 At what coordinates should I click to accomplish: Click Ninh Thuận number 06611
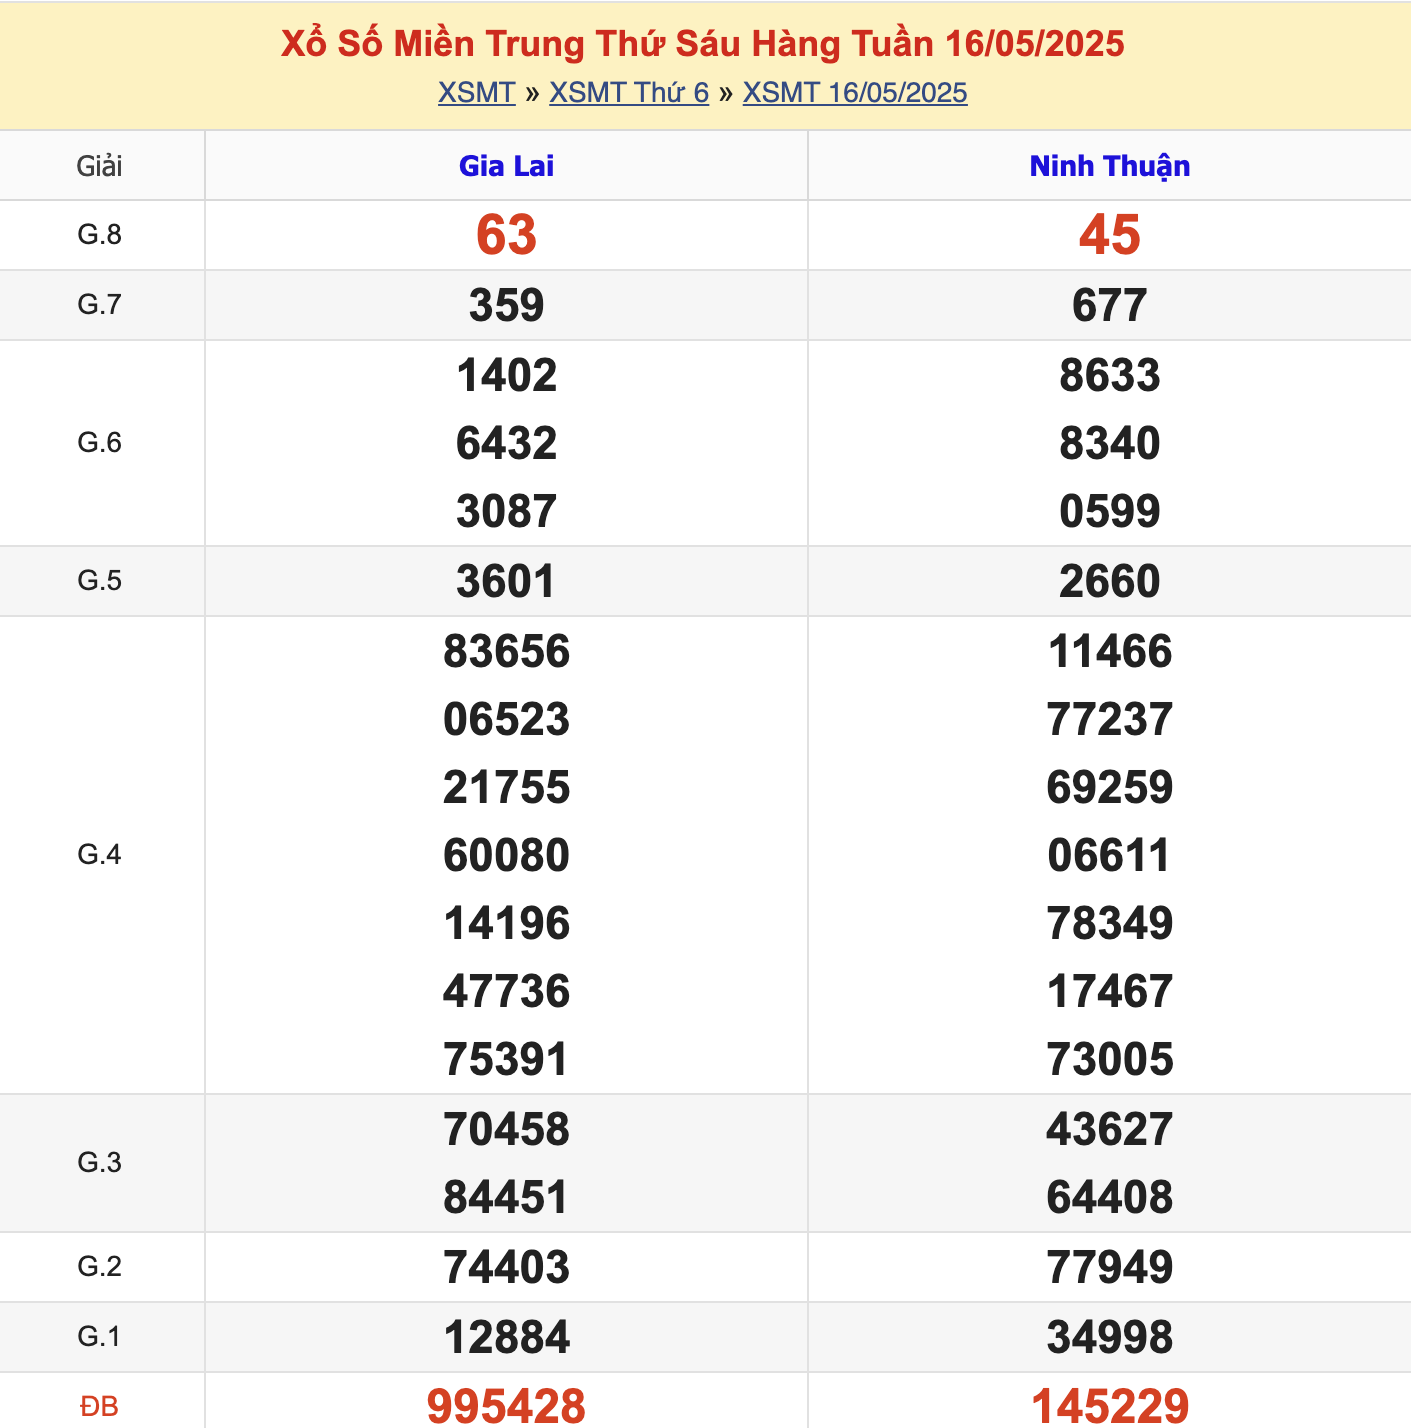1110,855
